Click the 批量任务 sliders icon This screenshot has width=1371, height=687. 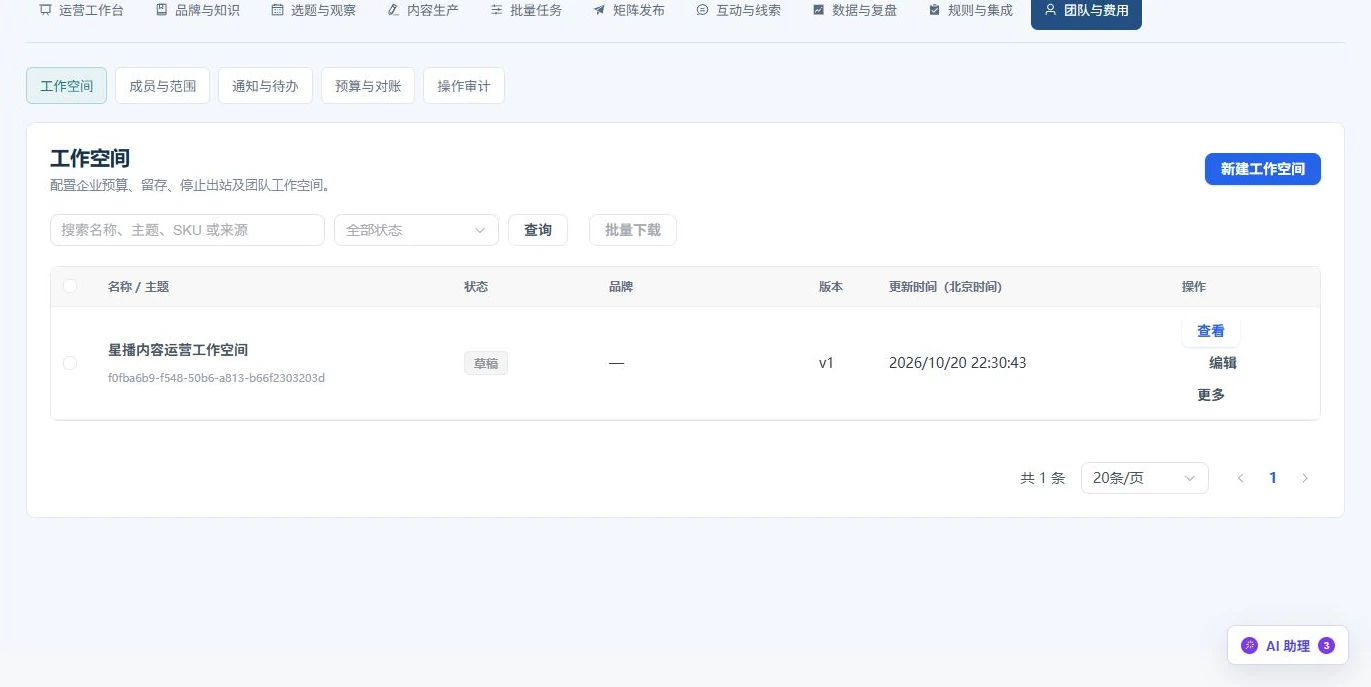[x=496, y=10]
